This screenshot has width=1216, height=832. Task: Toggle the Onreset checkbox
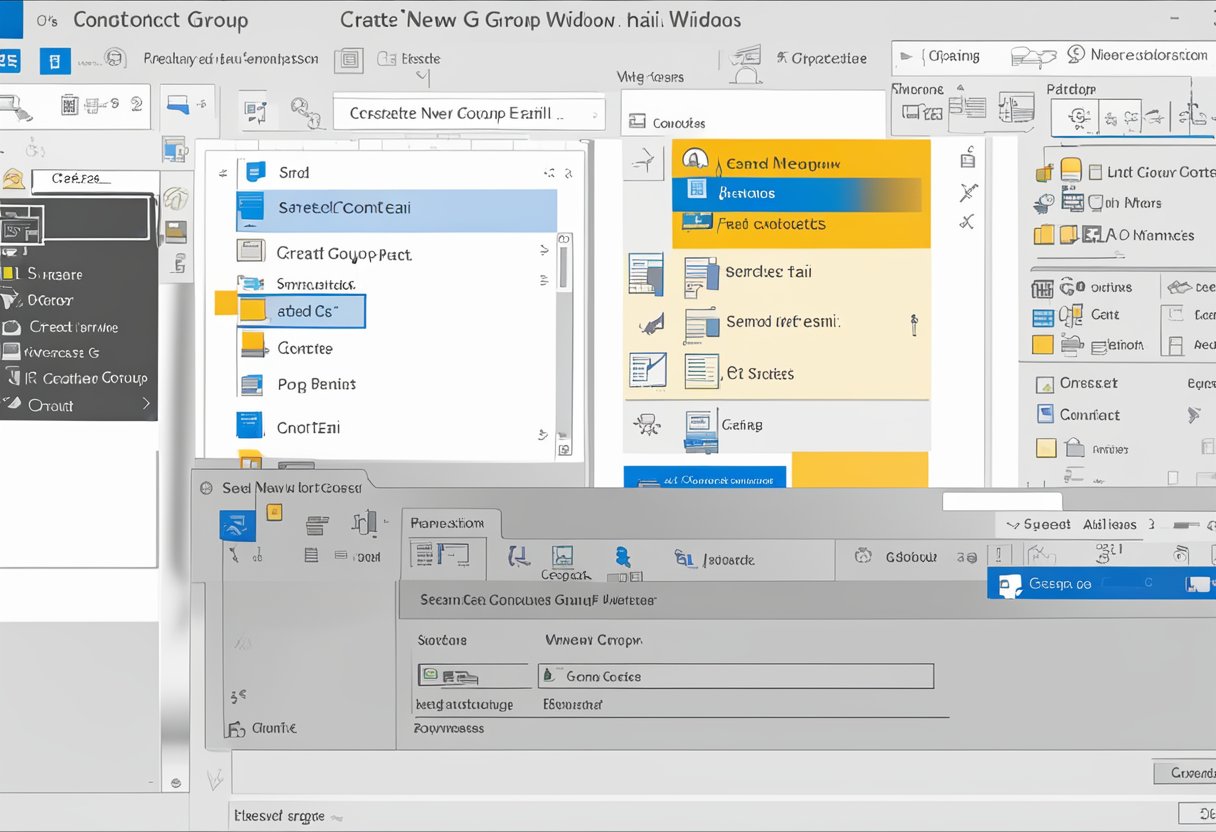point(1045,384)
